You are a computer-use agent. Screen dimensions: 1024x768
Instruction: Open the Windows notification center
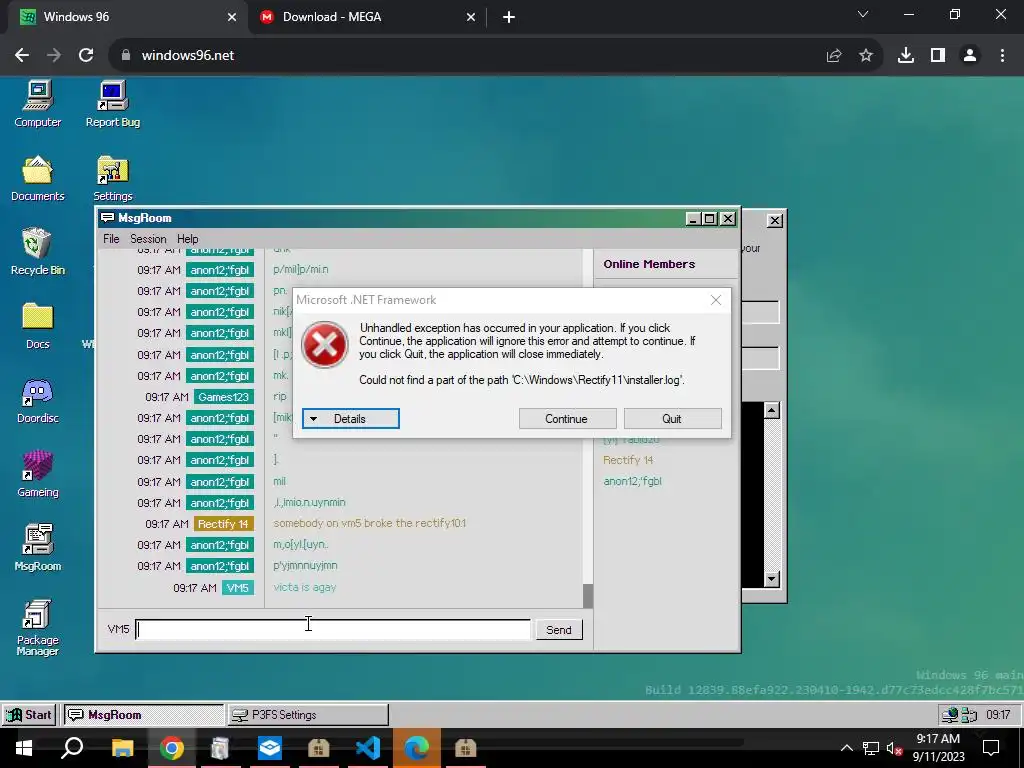(991, 748)
